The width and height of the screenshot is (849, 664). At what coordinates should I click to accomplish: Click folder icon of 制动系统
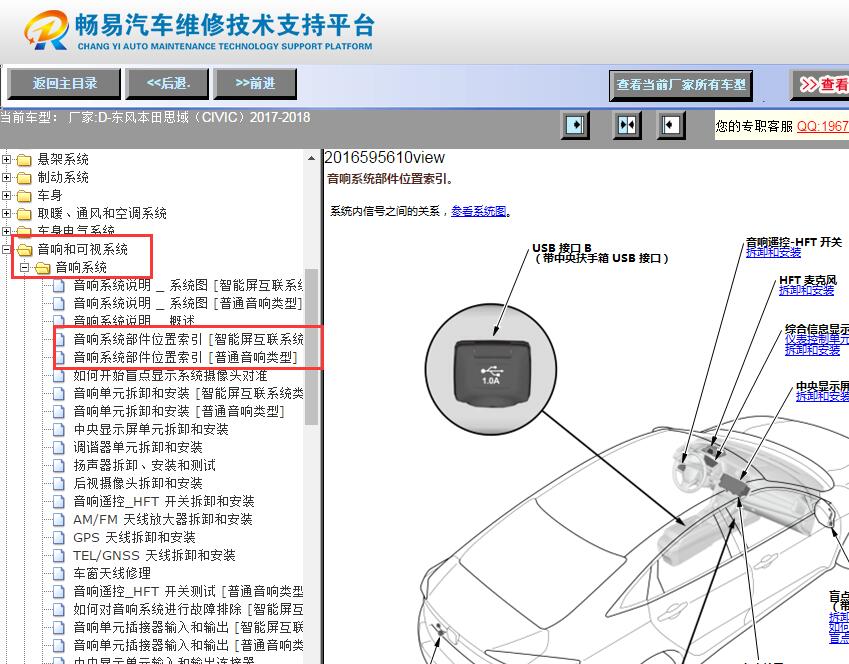coord(24,178)
